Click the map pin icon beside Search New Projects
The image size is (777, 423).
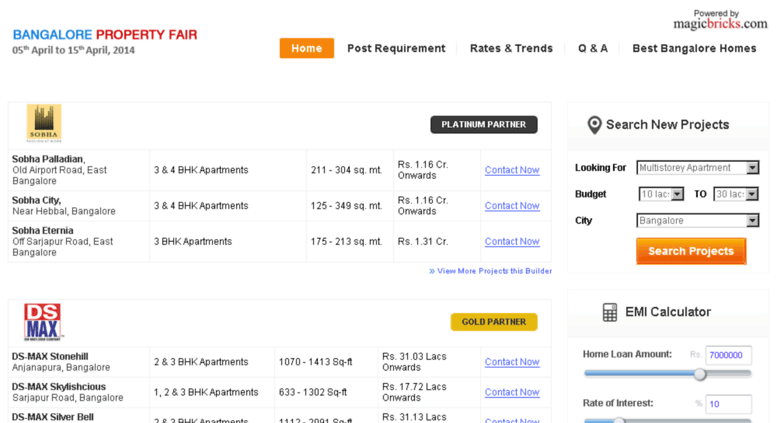594,125
